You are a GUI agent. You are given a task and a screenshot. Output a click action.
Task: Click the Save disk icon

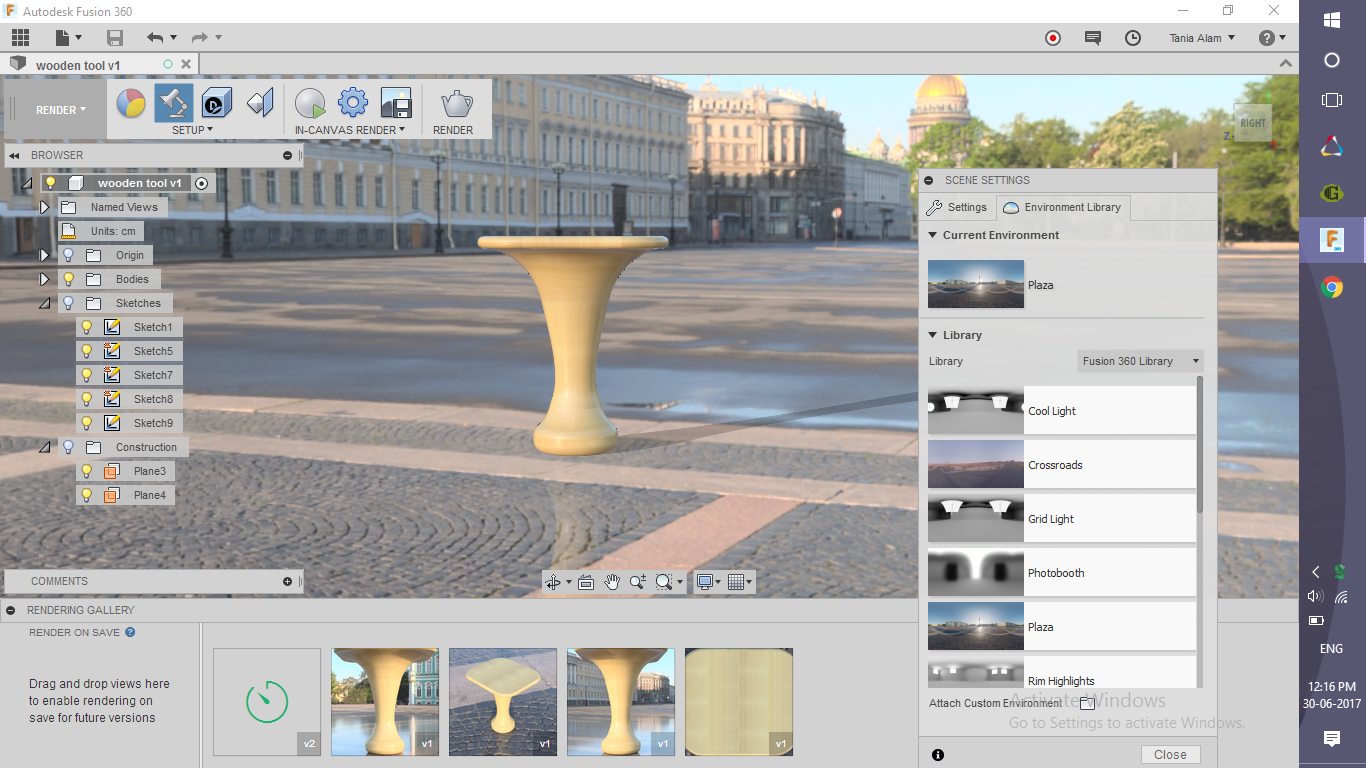115,38
